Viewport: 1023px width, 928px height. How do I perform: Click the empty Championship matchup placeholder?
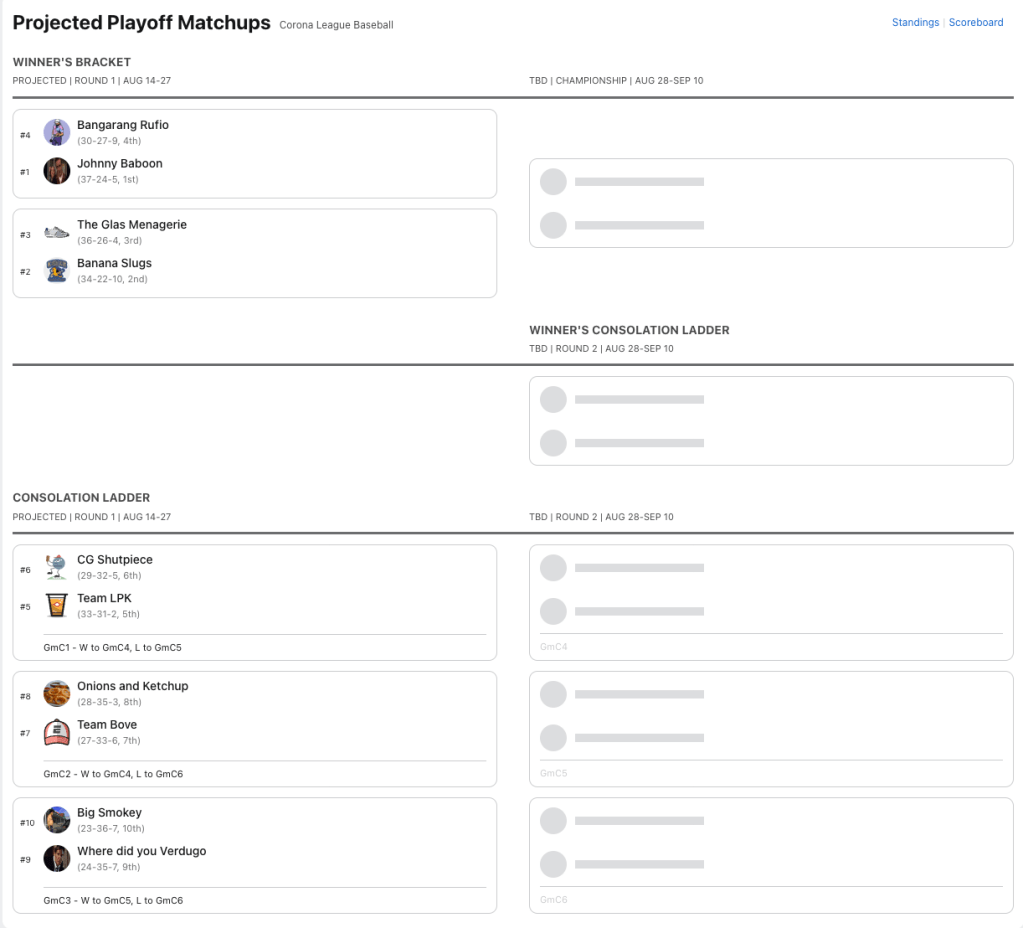[770, 203]
